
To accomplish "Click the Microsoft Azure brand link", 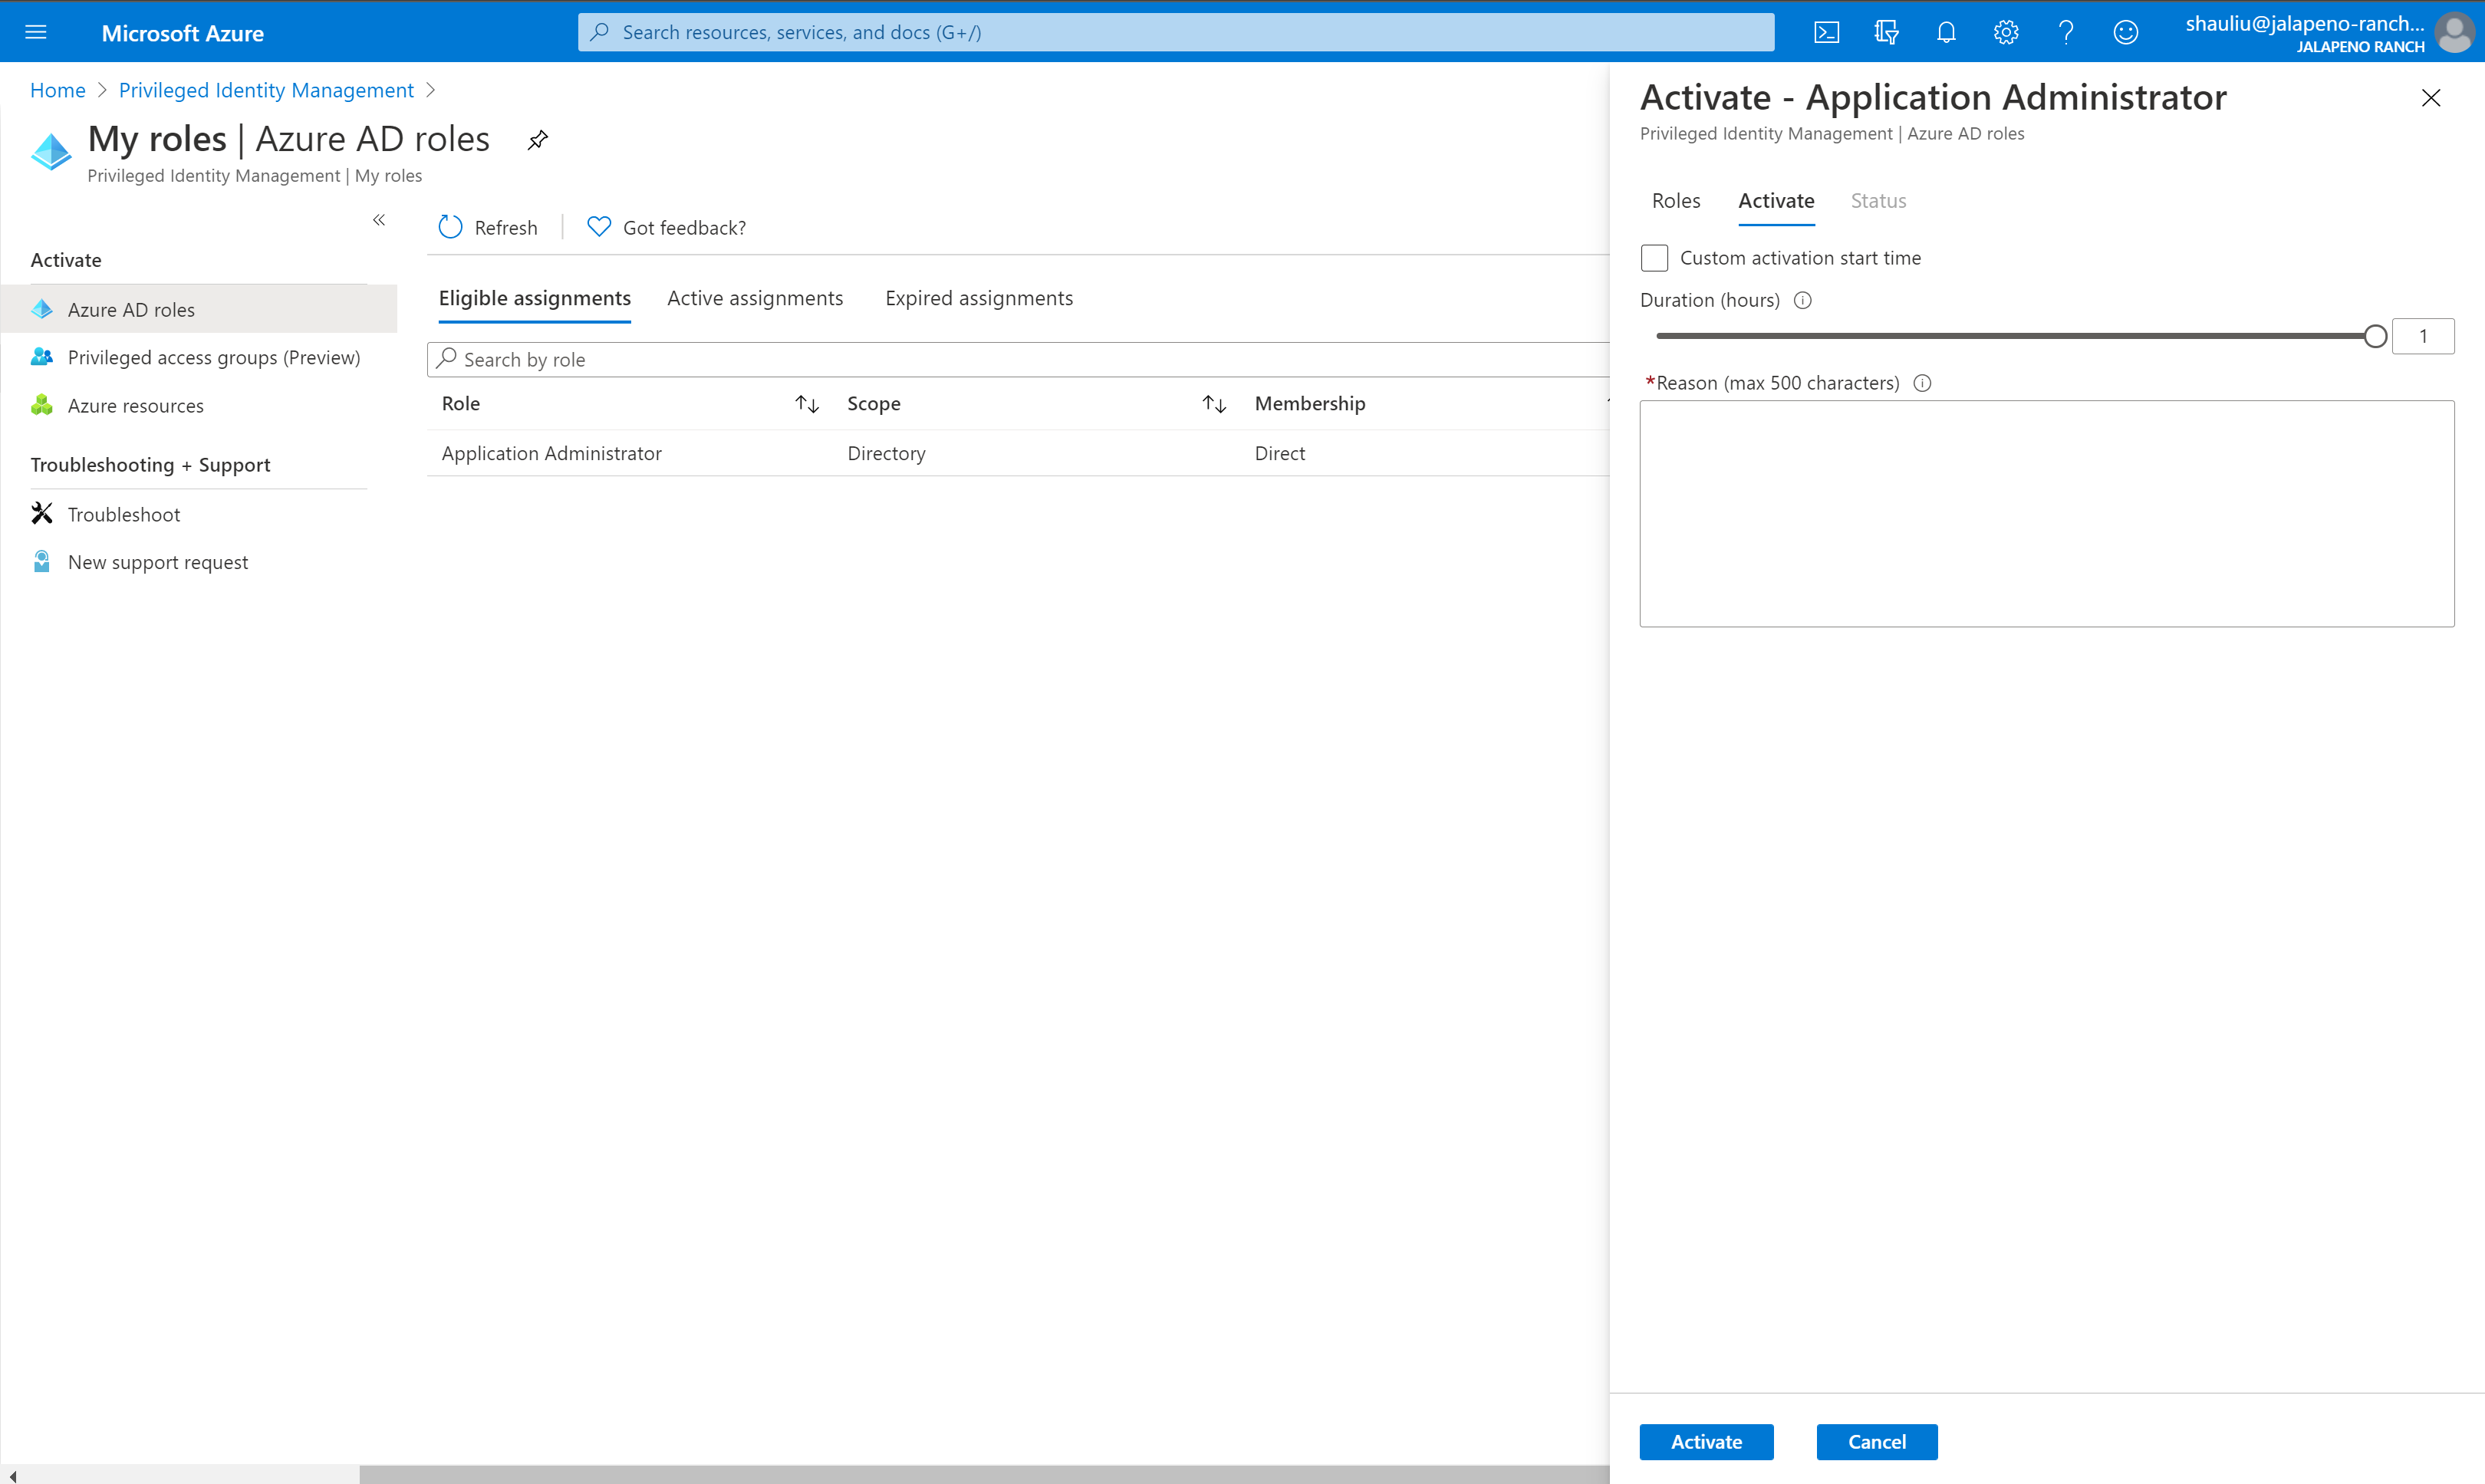I will point(183,33).
